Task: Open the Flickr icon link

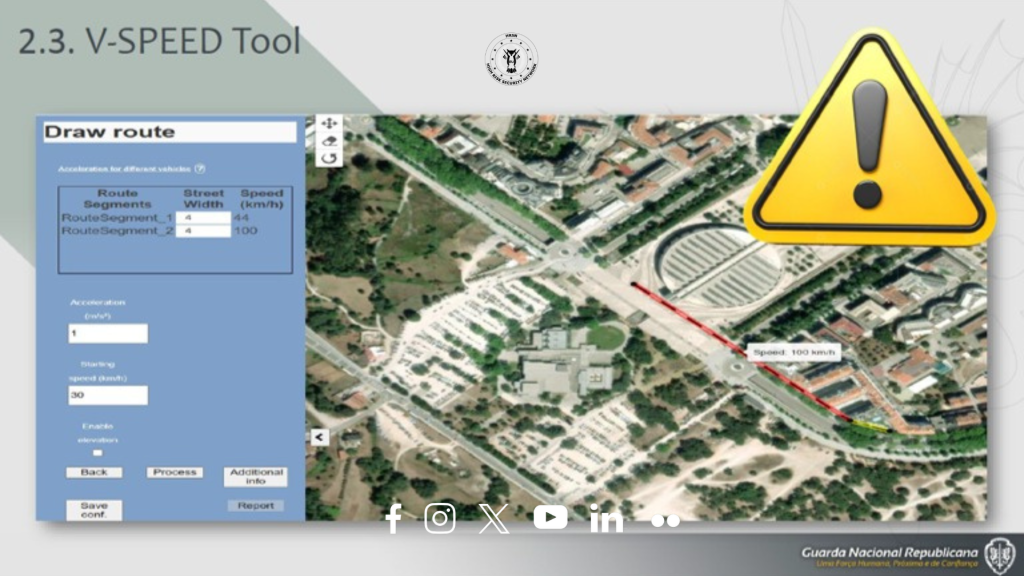Action: click(665, 520)
